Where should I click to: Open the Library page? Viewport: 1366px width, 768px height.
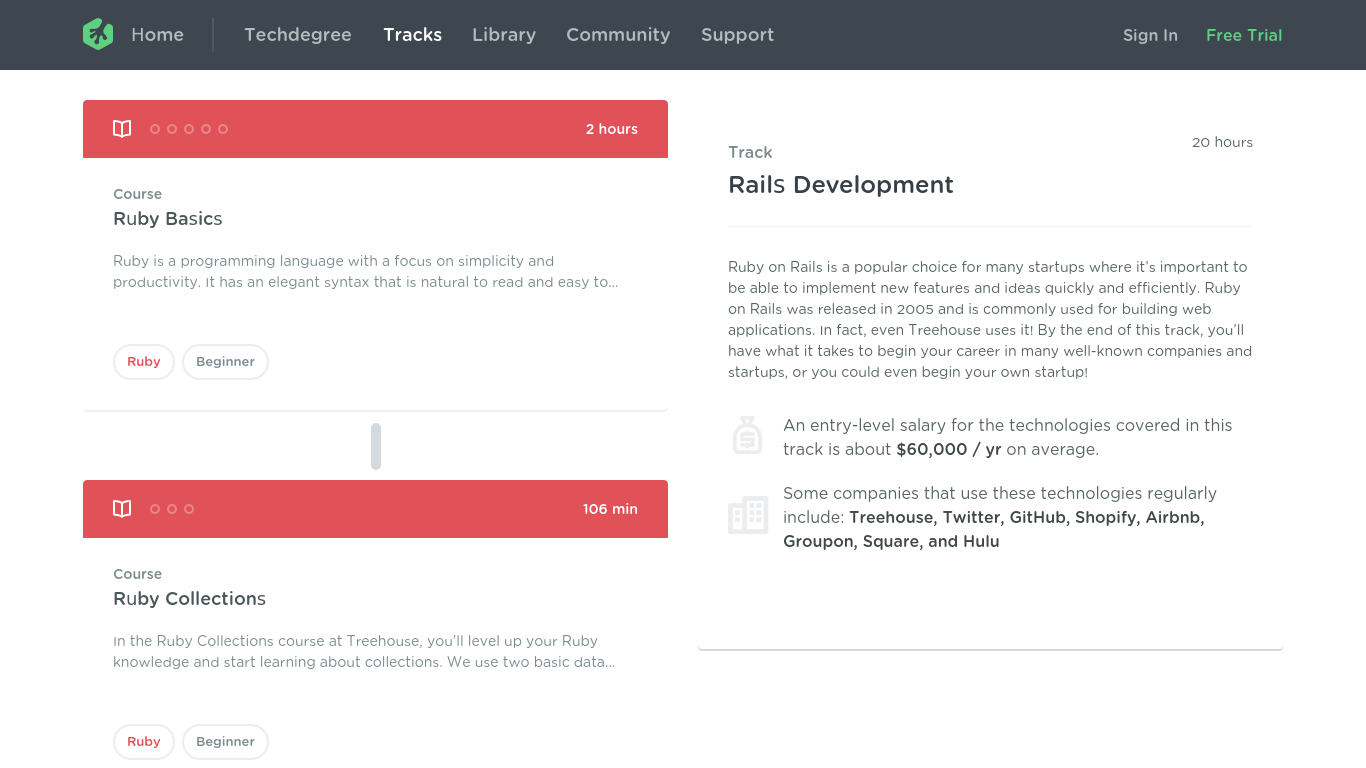pos(503,35)
